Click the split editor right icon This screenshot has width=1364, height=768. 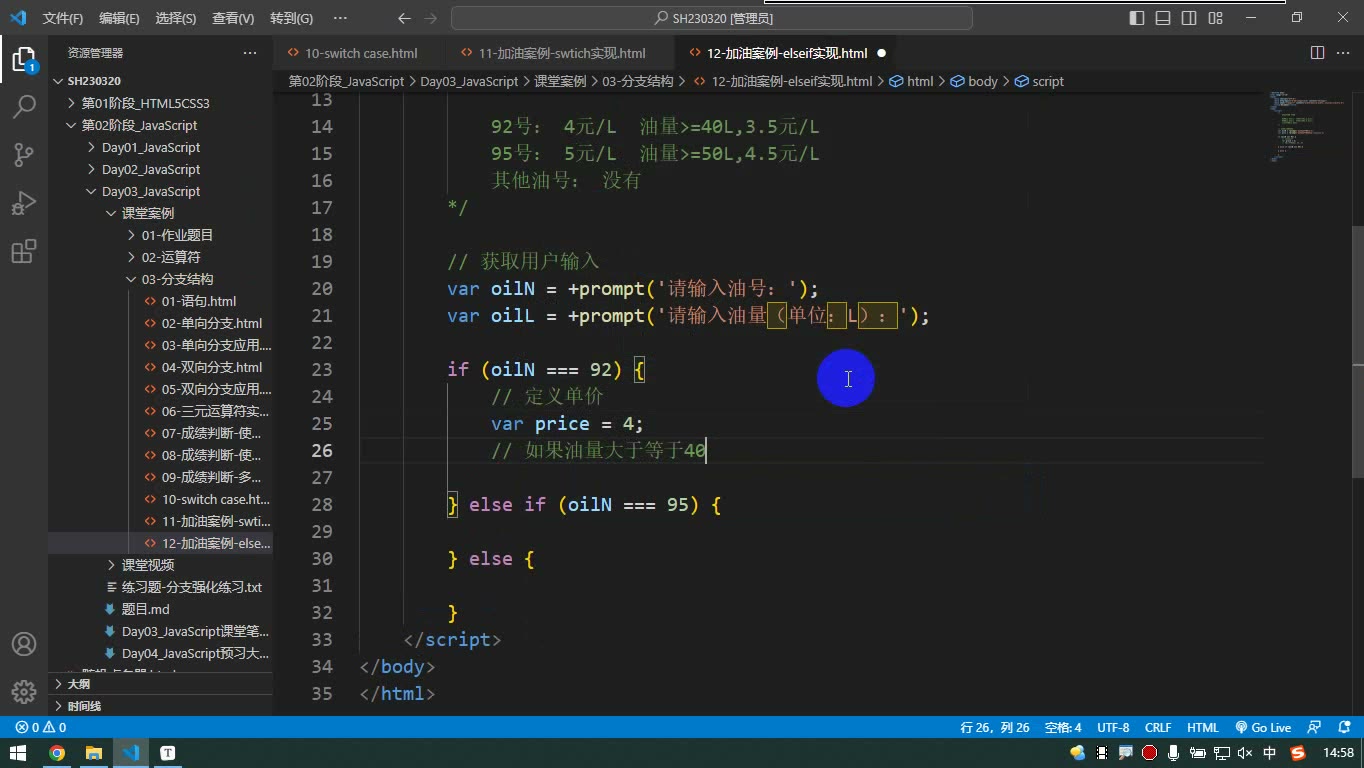1317,53
